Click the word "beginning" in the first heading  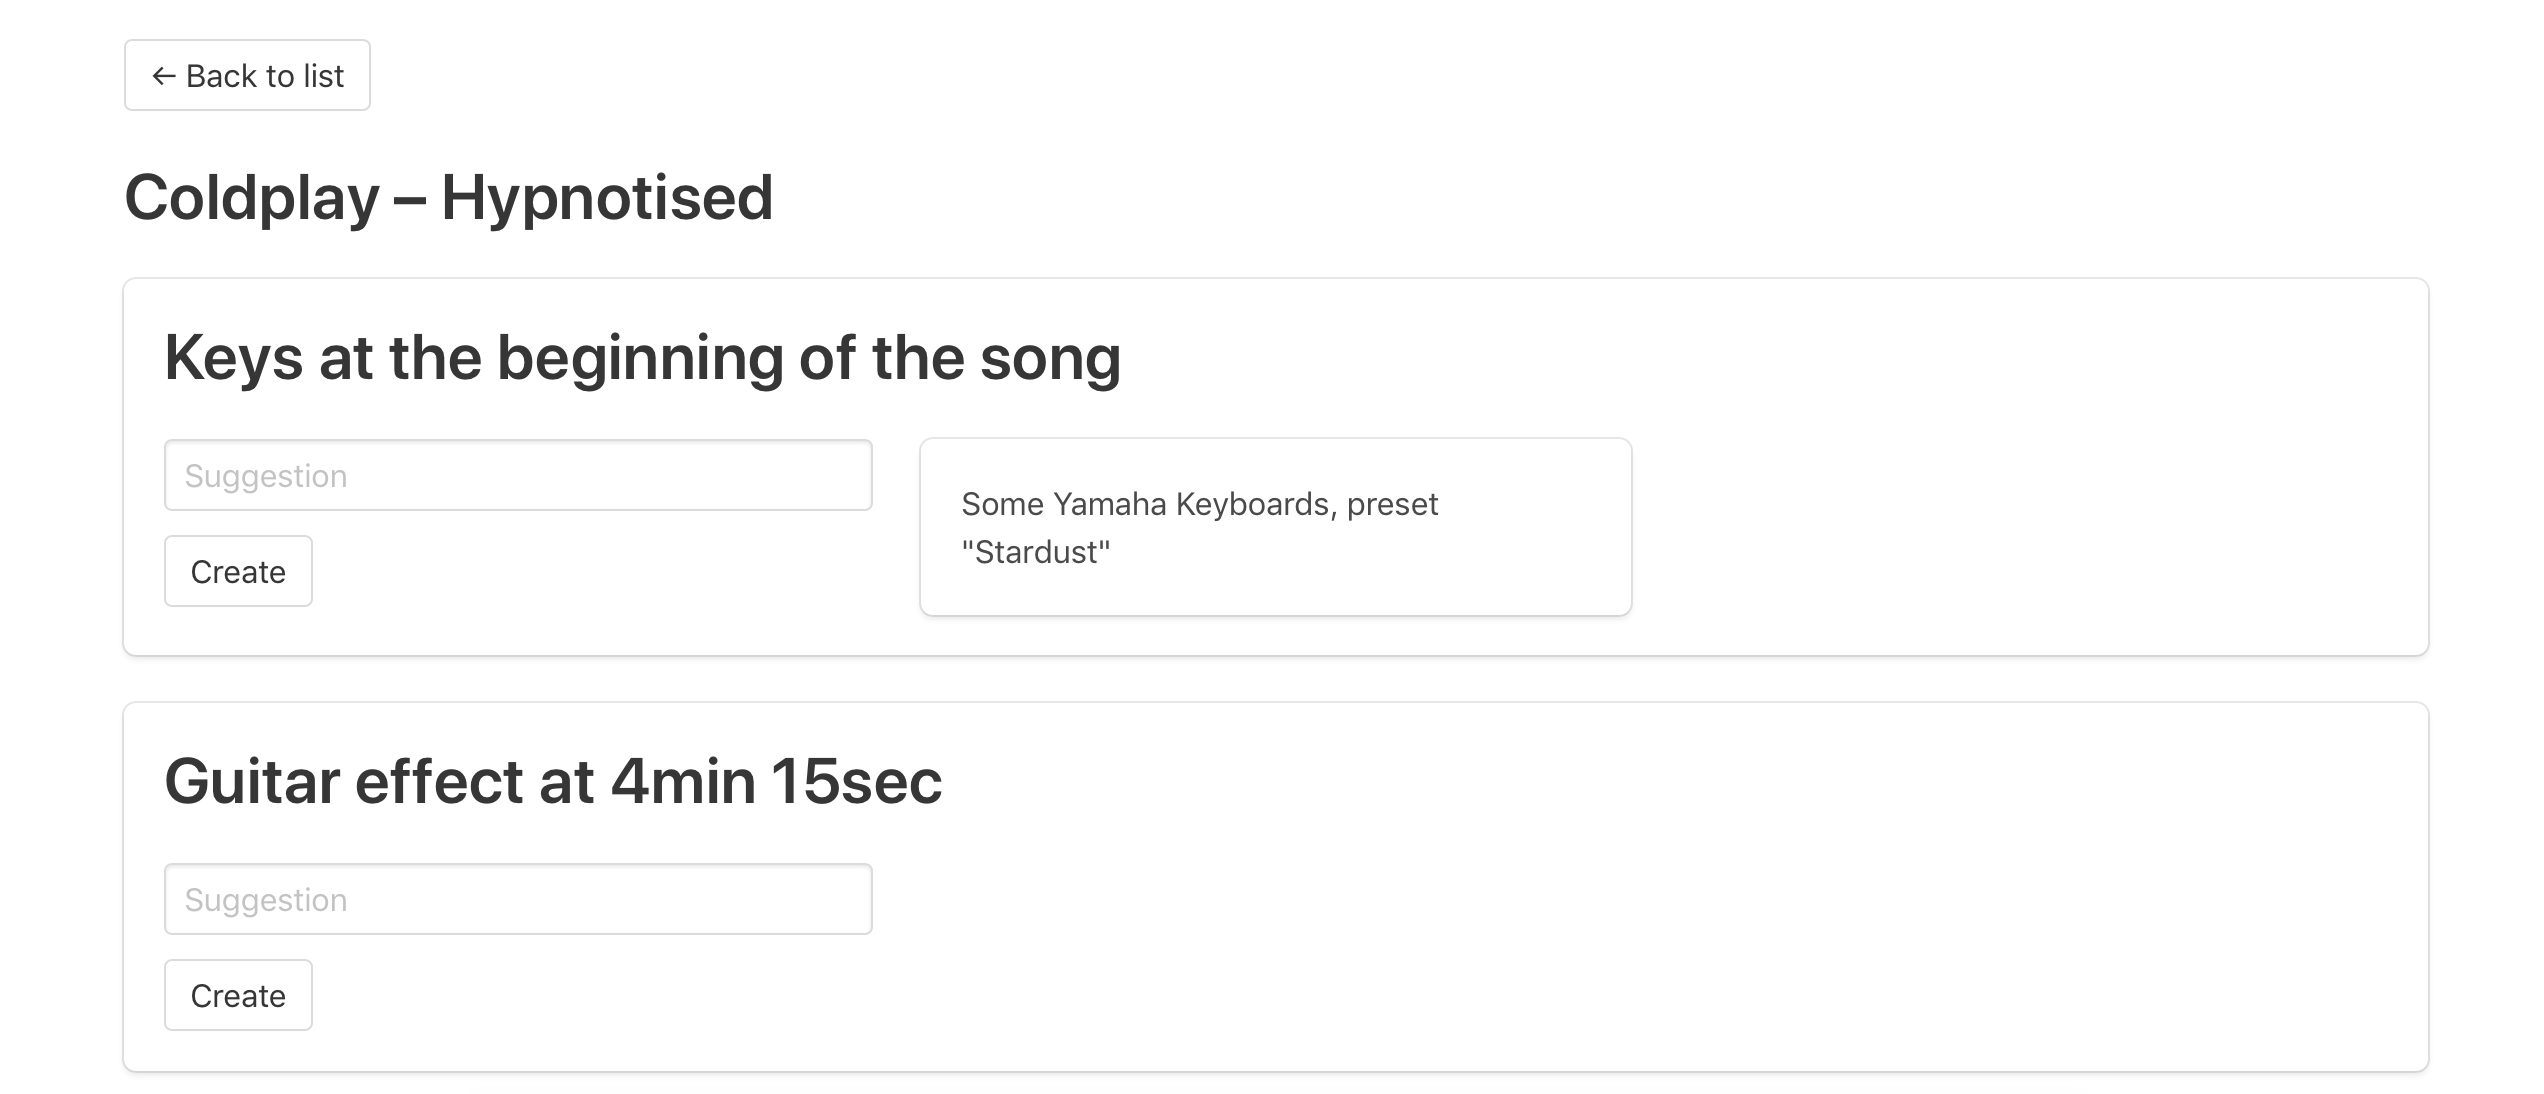[x=640, y=358]
